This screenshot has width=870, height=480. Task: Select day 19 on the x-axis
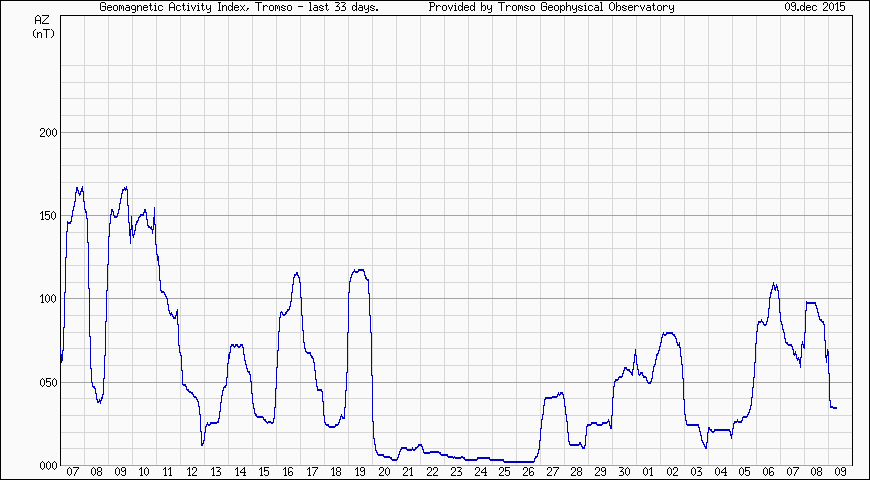360,472
